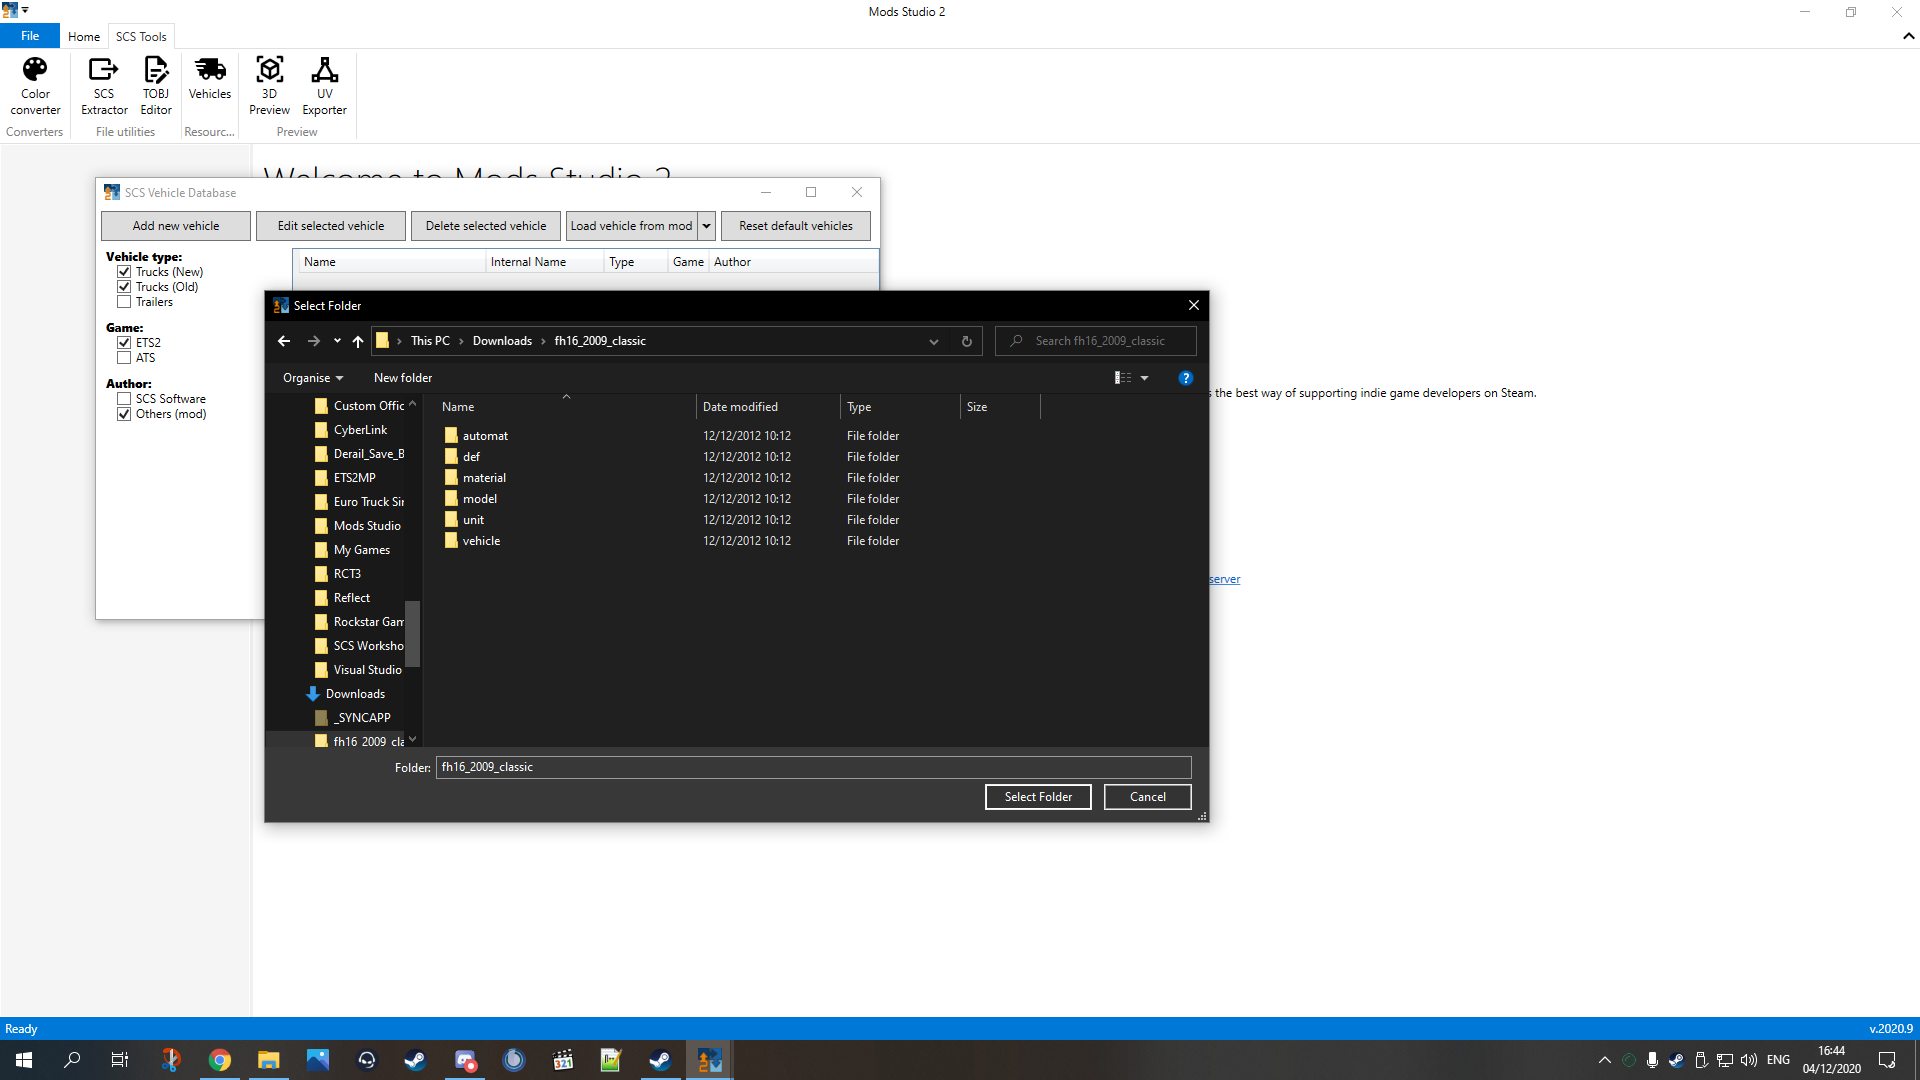Open the help question mark icon
The height and width of the screenshot is (1080, 1920).
1185,378
